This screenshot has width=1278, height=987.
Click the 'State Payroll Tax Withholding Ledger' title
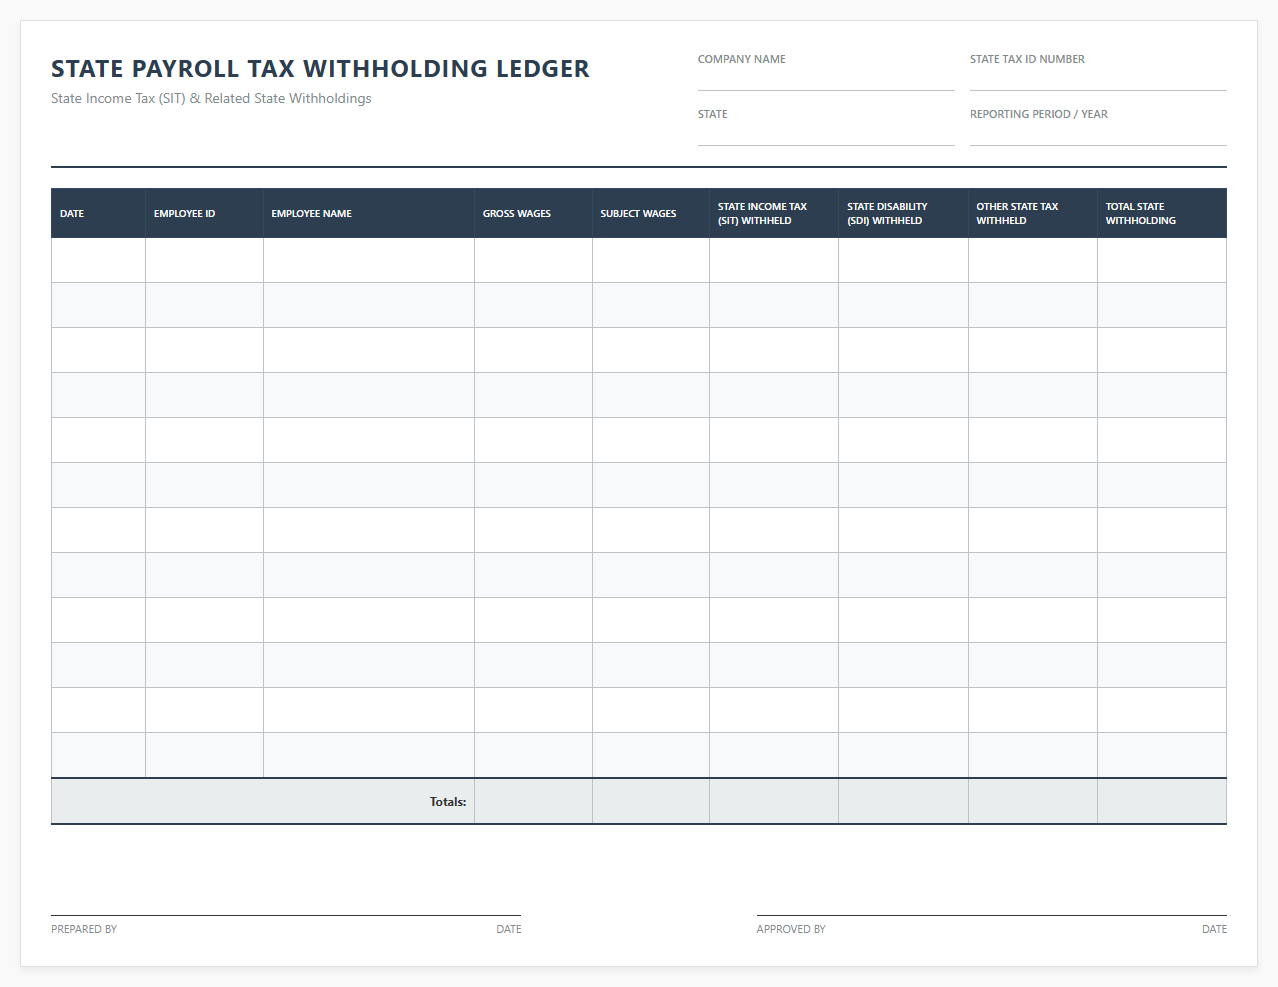tap(320, 68)
